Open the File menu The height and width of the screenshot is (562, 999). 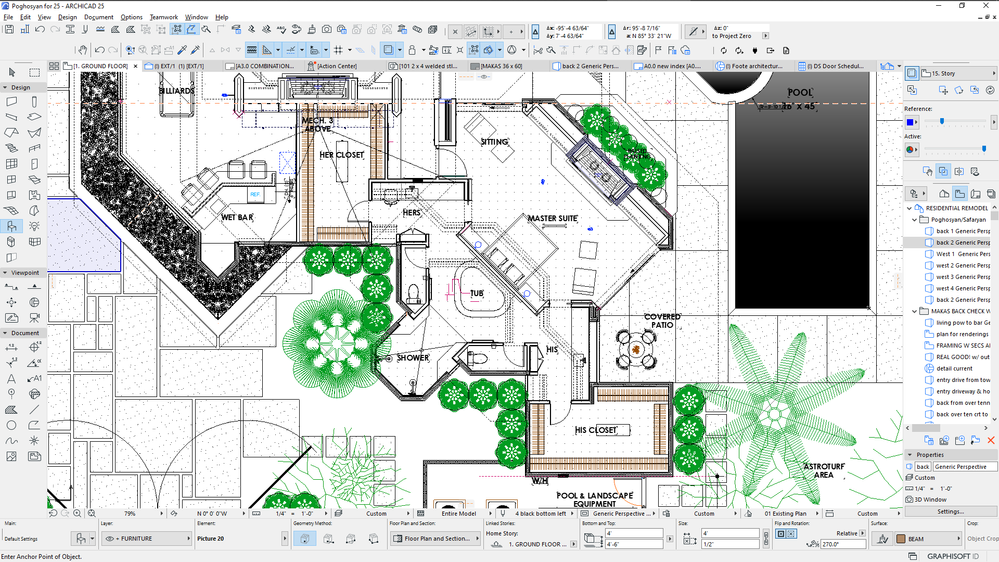[8, 17]
